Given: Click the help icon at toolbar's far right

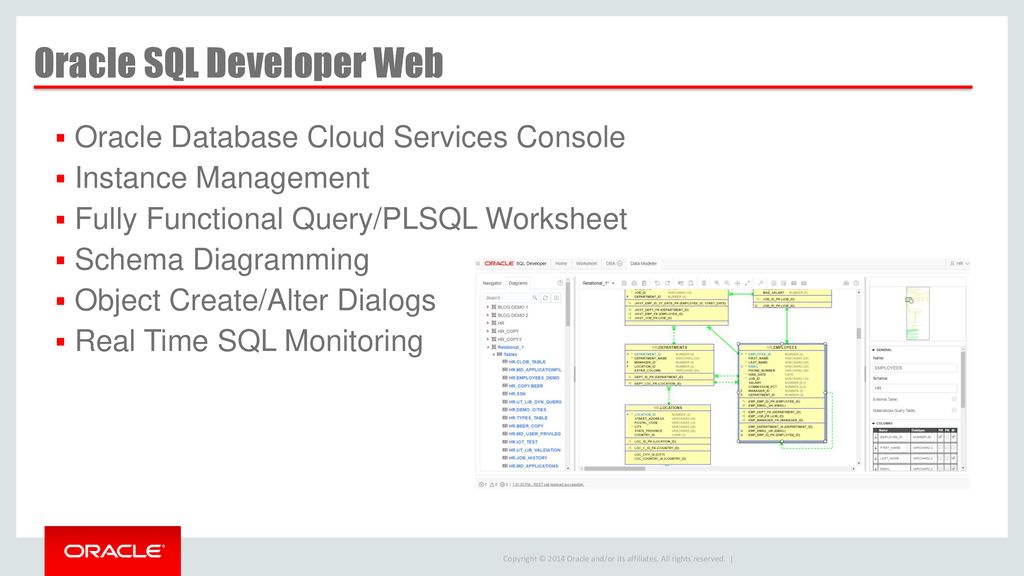Looking at the screenshot, I should [856, 283].
